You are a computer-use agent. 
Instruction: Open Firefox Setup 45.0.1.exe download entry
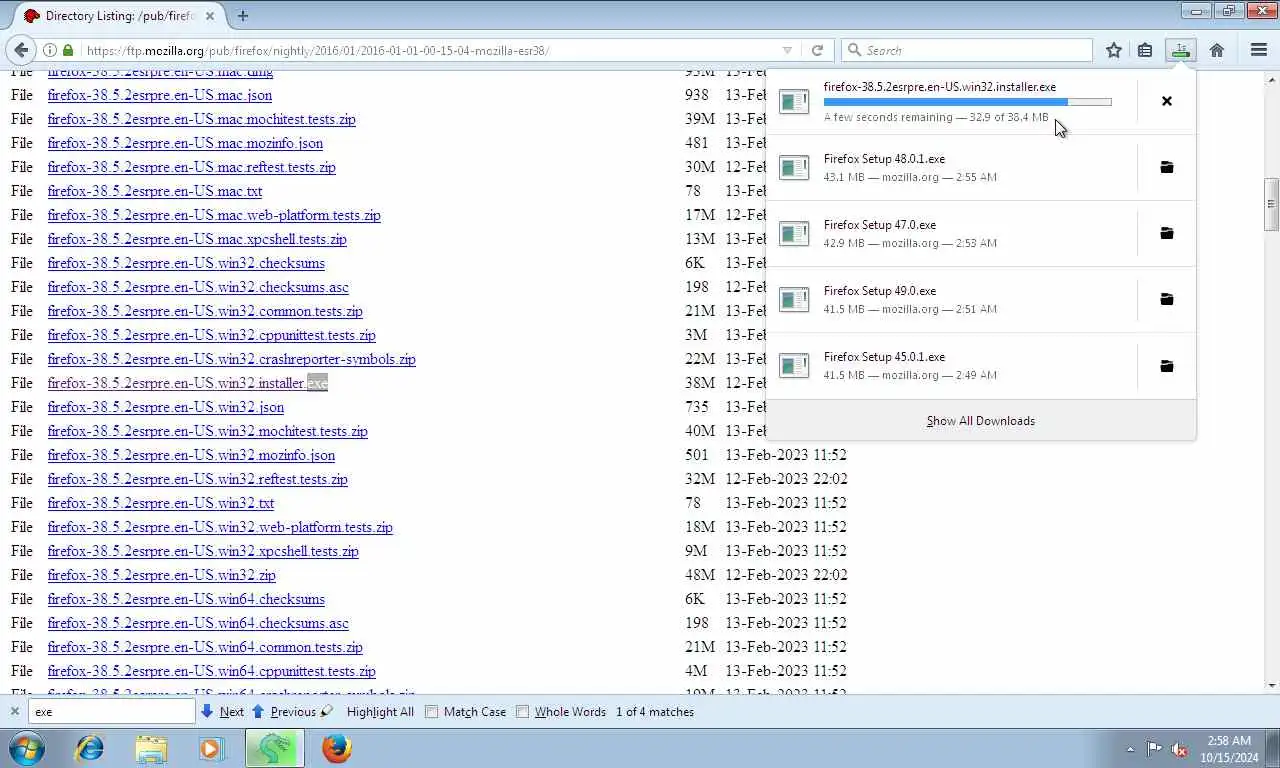951,366
